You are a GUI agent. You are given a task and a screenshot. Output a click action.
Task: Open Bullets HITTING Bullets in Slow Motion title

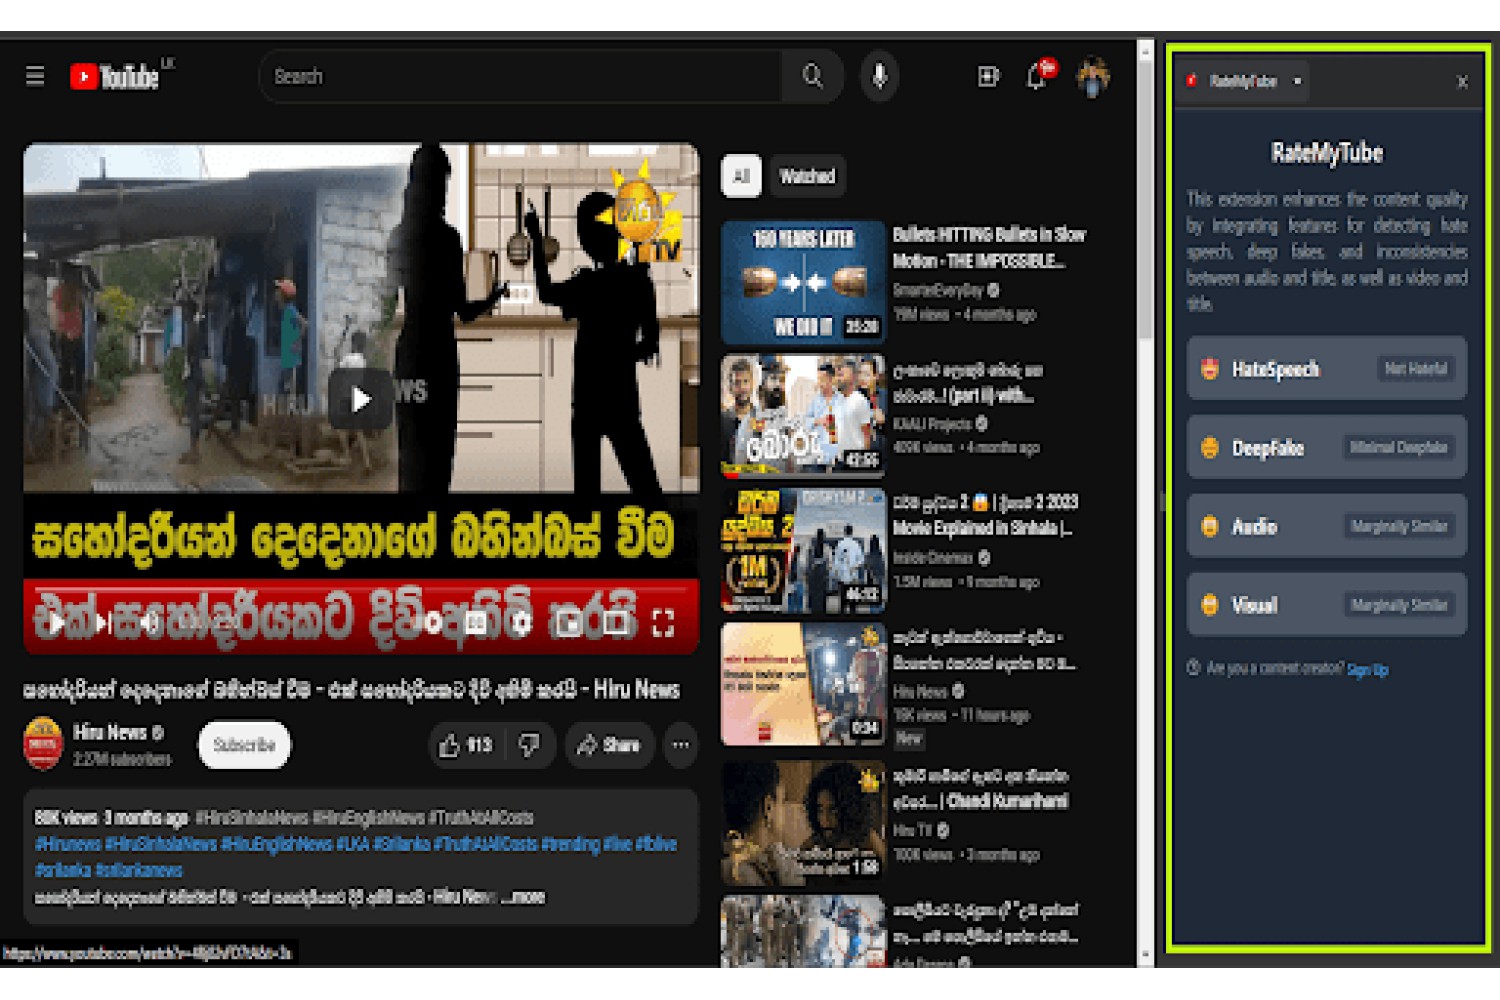[x=988, y=247]
